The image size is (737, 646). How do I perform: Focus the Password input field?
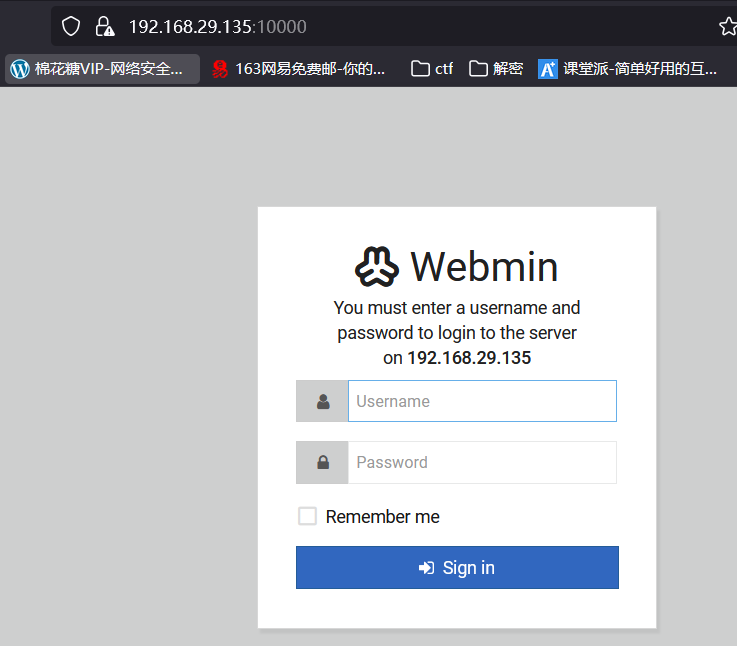pos(482,462)
